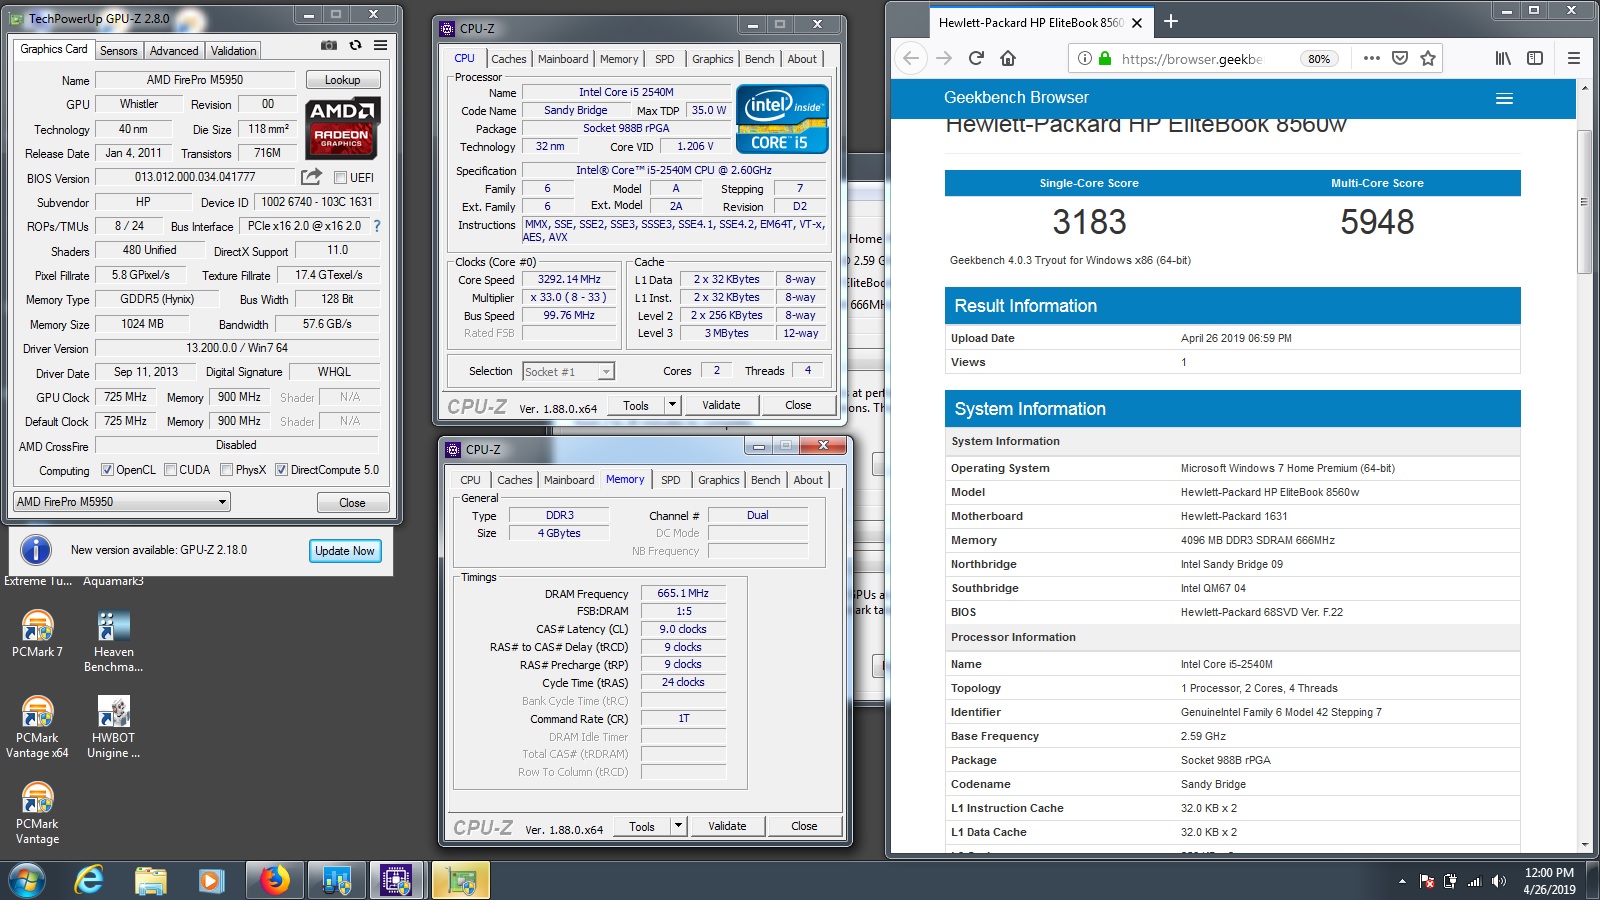The image size is (1600, 900).
Task: Show hidden tray icons arrow
Action: 1402,881
